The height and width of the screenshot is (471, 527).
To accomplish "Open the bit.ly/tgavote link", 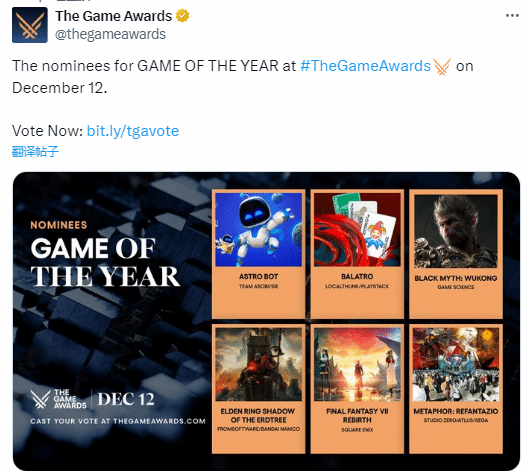I will 133,131.
